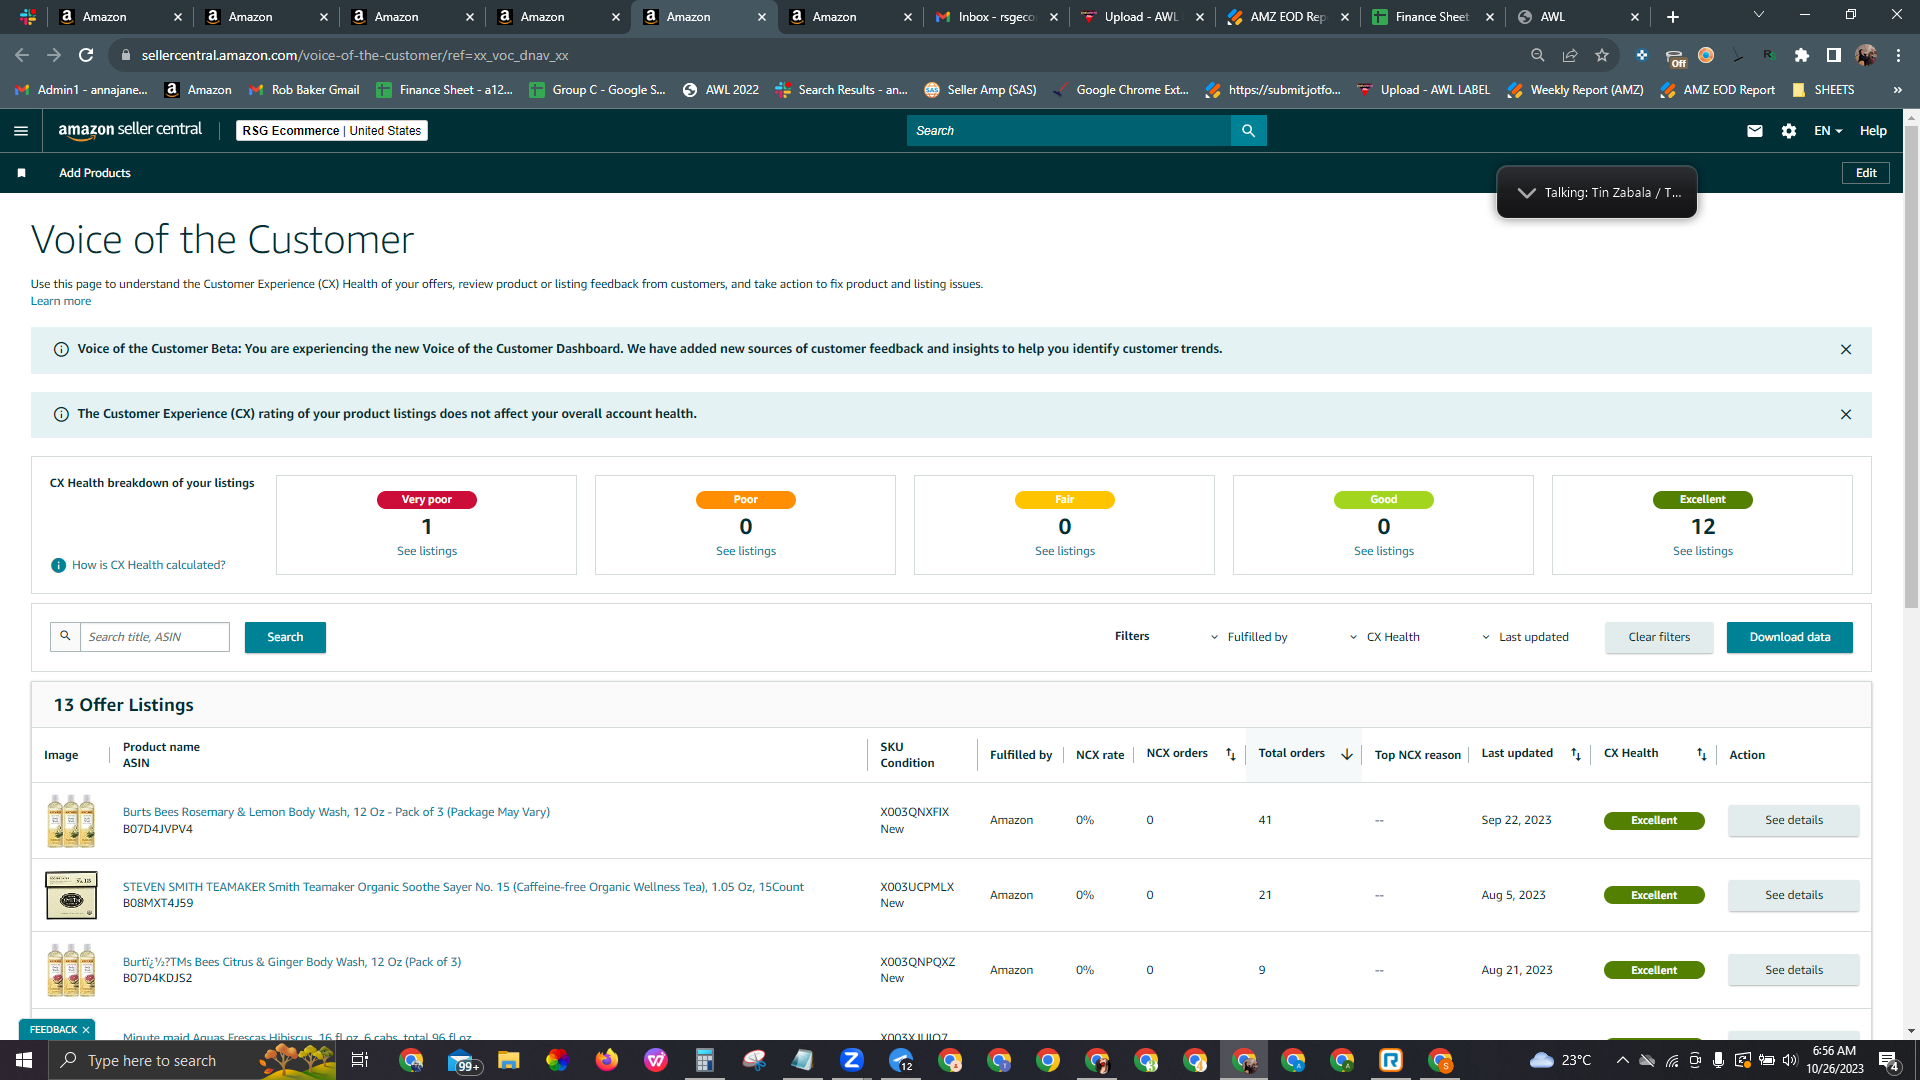Click the search magnifier button in header
The height and width of the screenshot is (1080, 1920).
1248,131
